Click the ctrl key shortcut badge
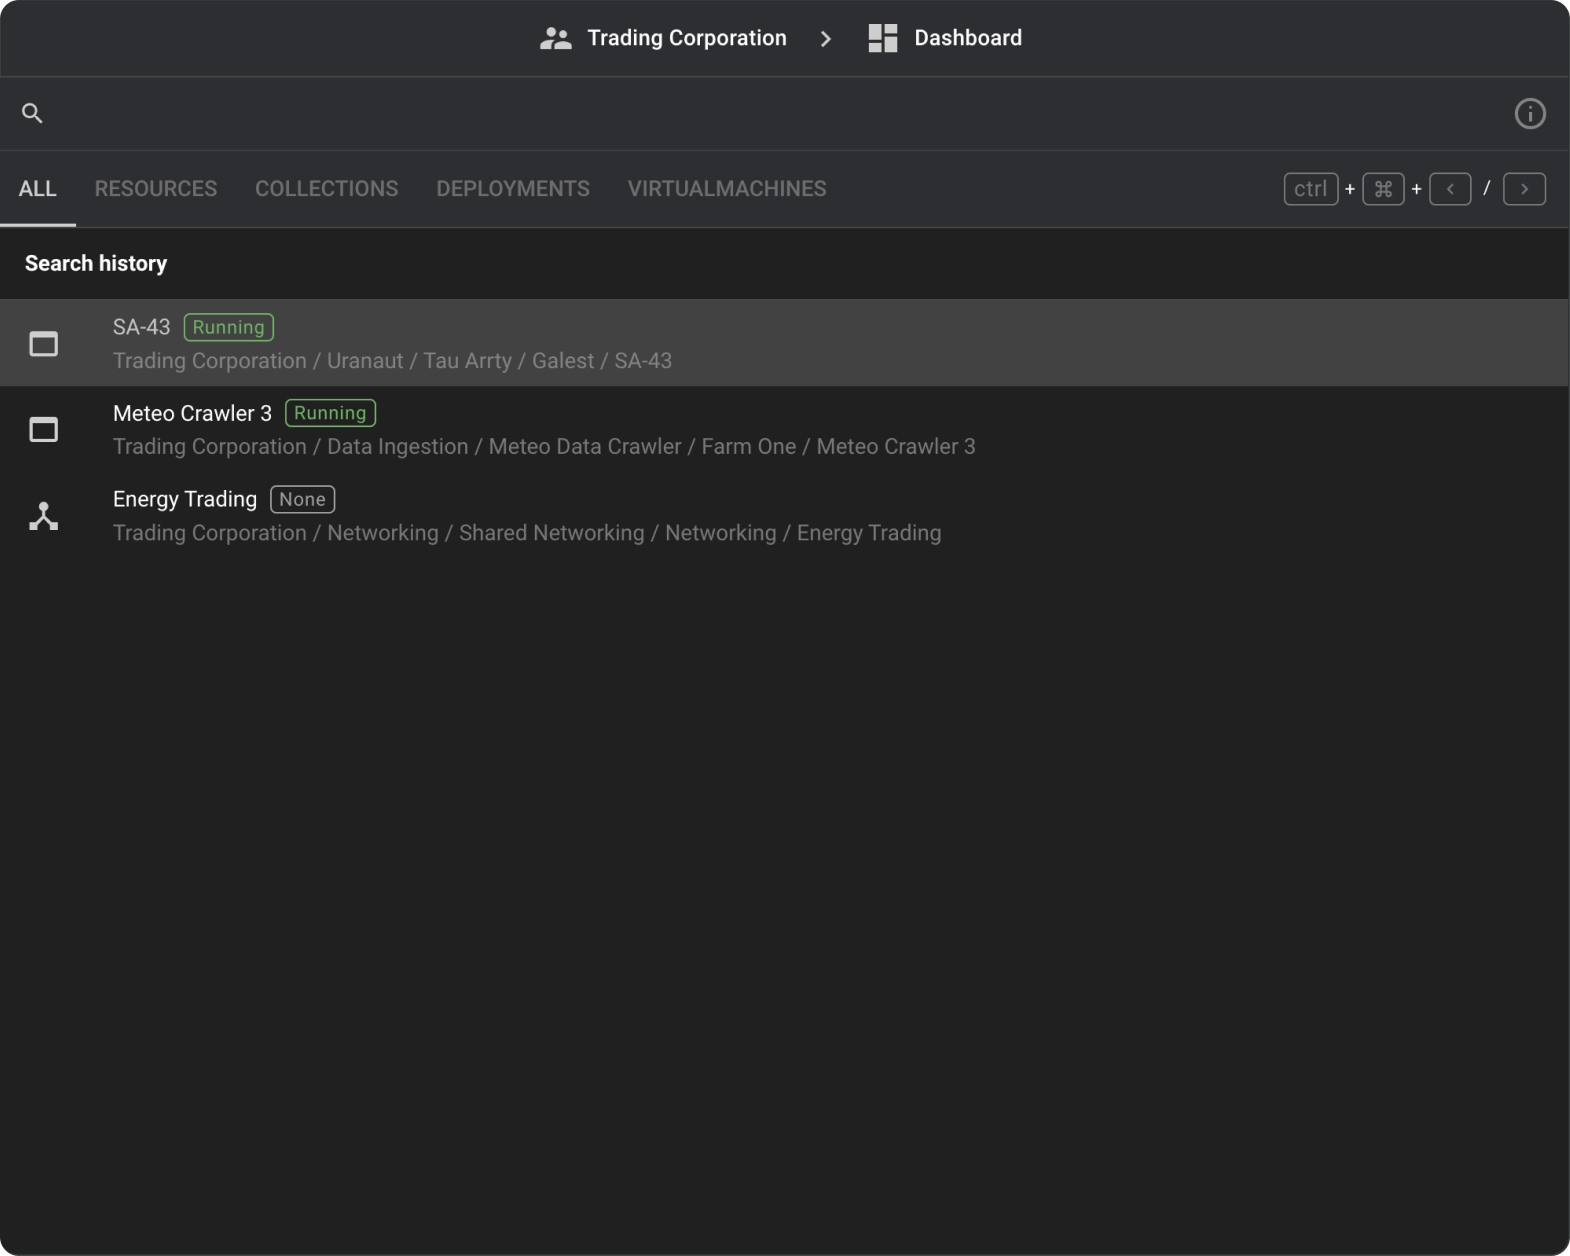 pyautogui.click(x=1310, y=189)
